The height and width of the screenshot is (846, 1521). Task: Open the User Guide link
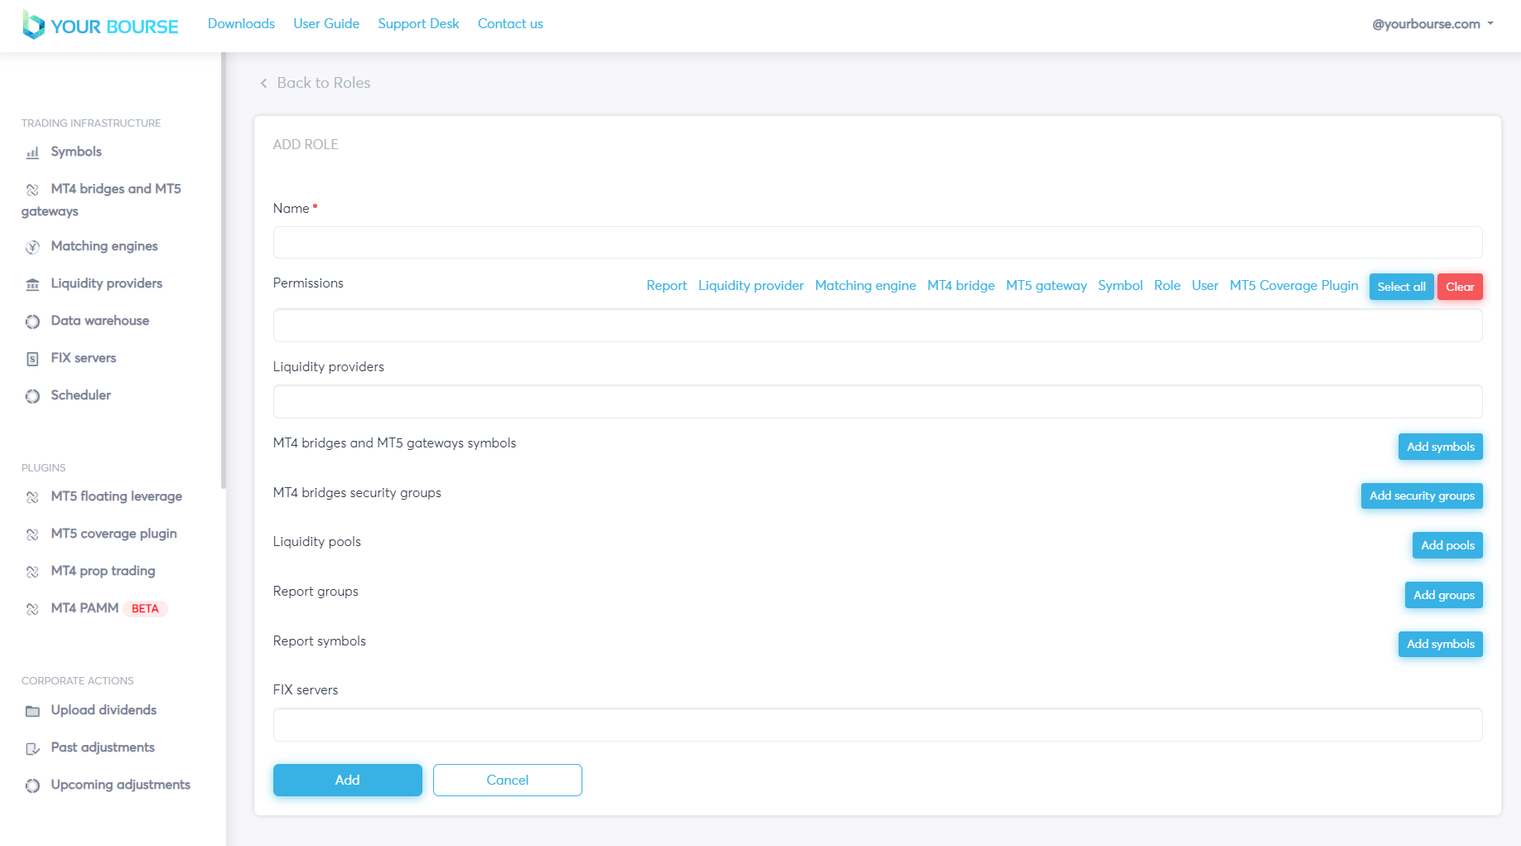click(326, 24)
